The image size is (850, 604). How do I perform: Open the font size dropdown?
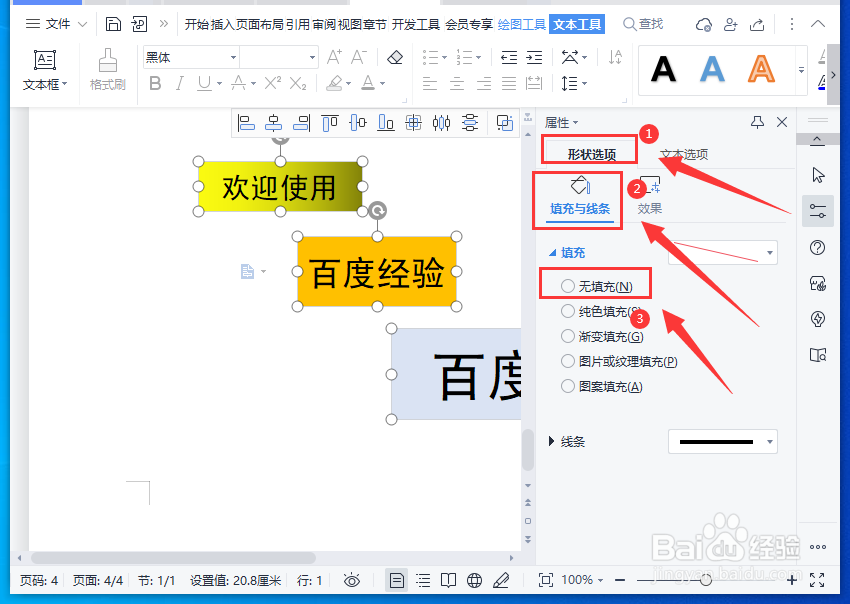coord(312,57)
